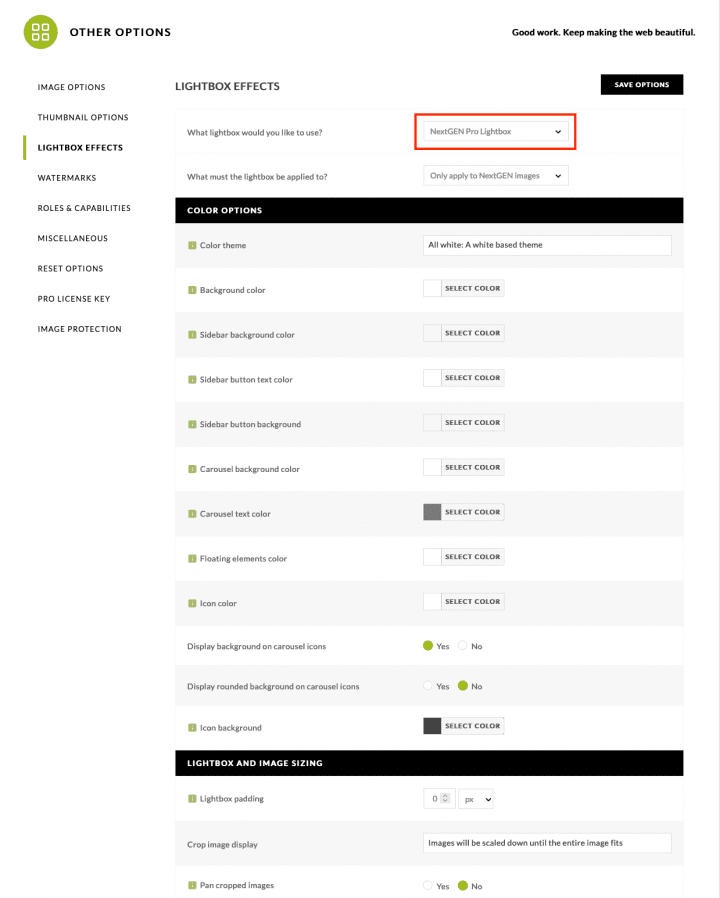720x898 pixels.
Task: Click the info icon beside Color theme
Action: (192, 245)
